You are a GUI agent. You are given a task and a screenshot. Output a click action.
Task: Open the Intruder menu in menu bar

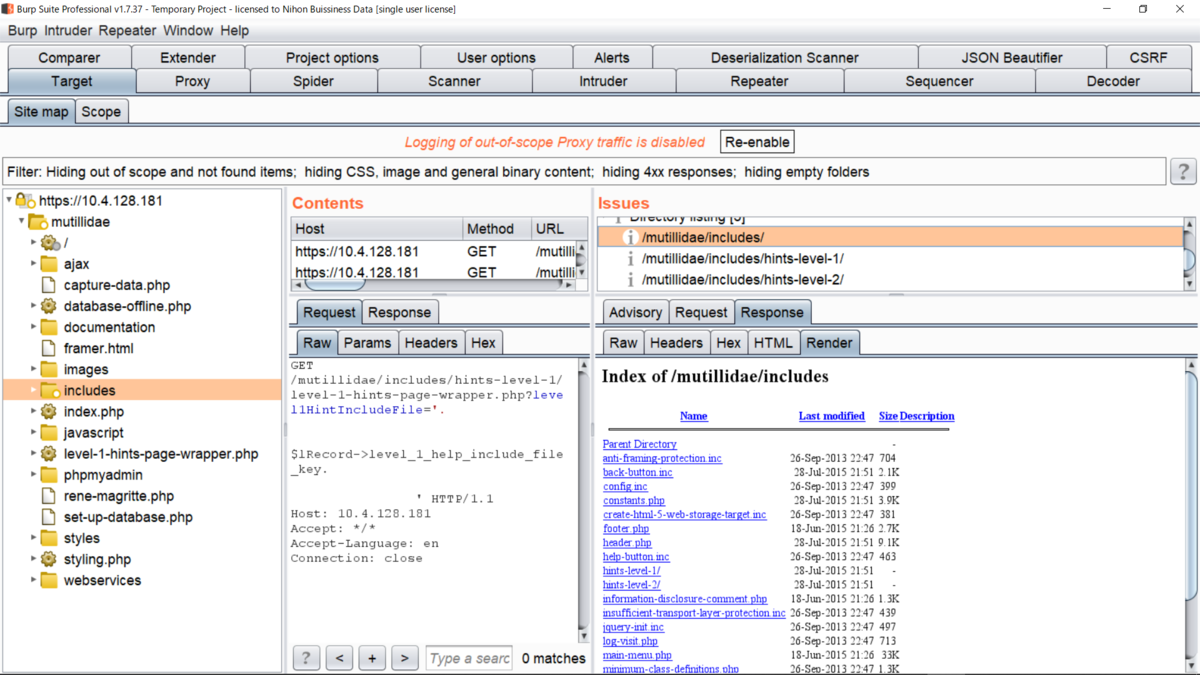click(x=68, y=31)
